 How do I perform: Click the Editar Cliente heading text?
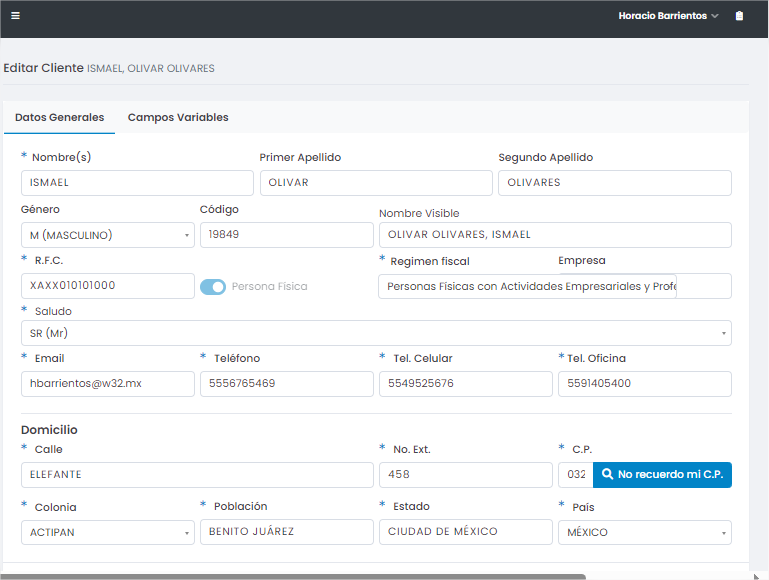tap(43, 68)
